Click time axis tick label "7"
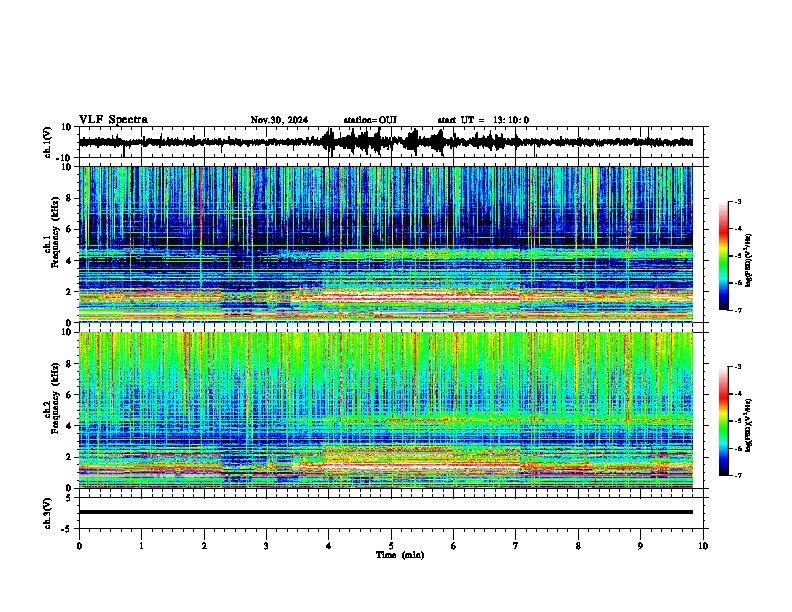The height and width of the screenshot is (612, 792). [516, 546]
